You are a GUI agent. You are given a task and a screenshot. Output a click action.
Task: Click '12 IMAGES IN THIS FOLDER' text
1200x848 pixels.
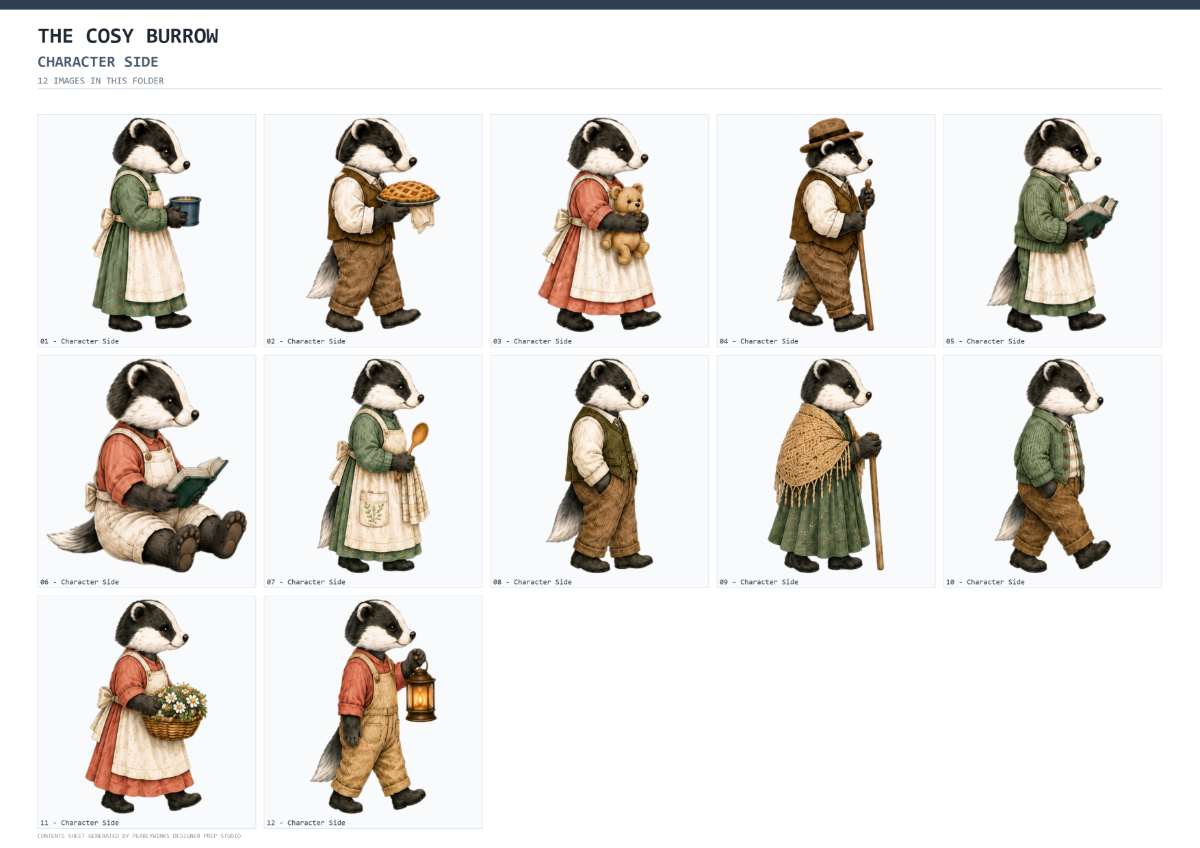(101, 81)
